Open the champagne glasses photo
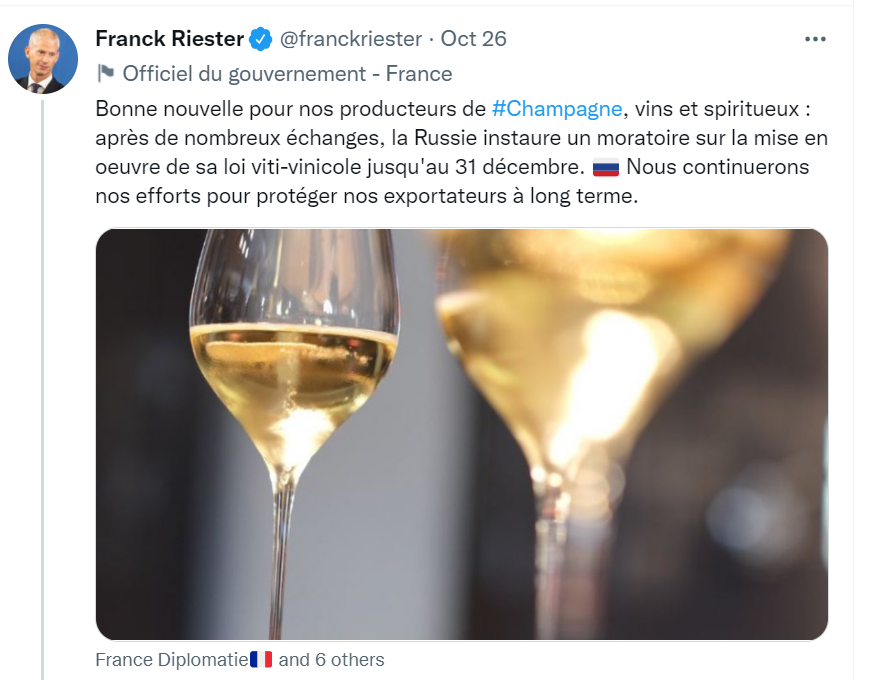The height and width of the screenshot is (680, 875). pyautogui.click(x=461, y=434)
